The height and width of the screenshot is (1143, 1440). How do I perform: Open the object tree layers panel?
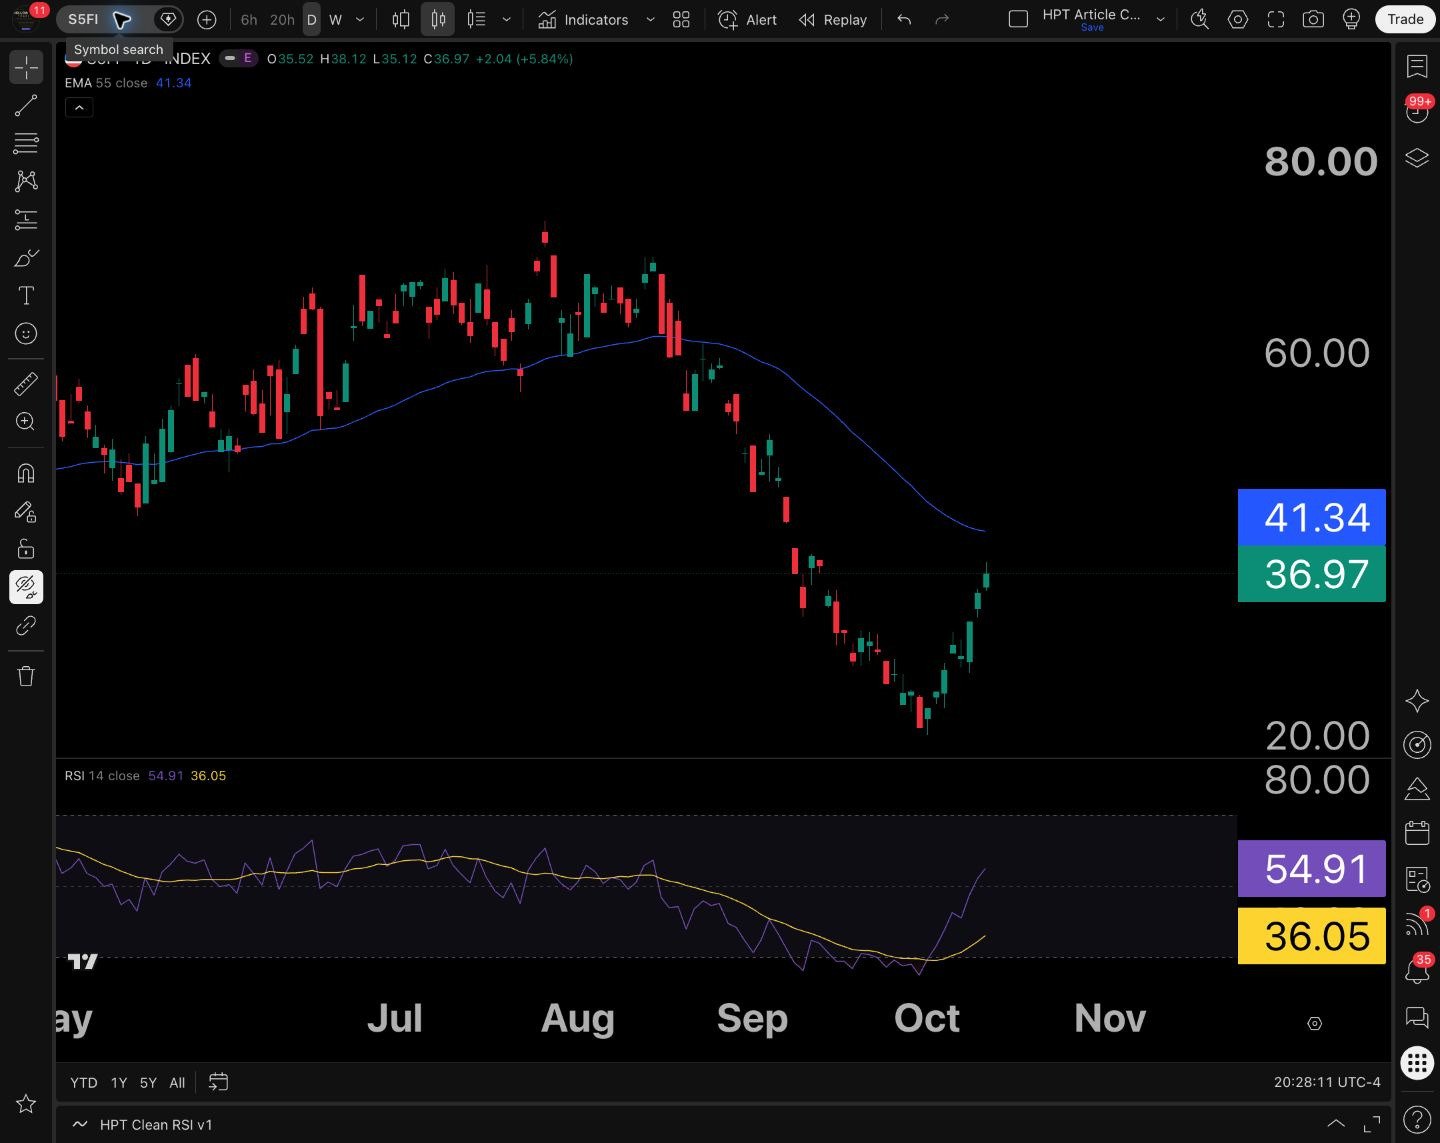point(1417,158)
